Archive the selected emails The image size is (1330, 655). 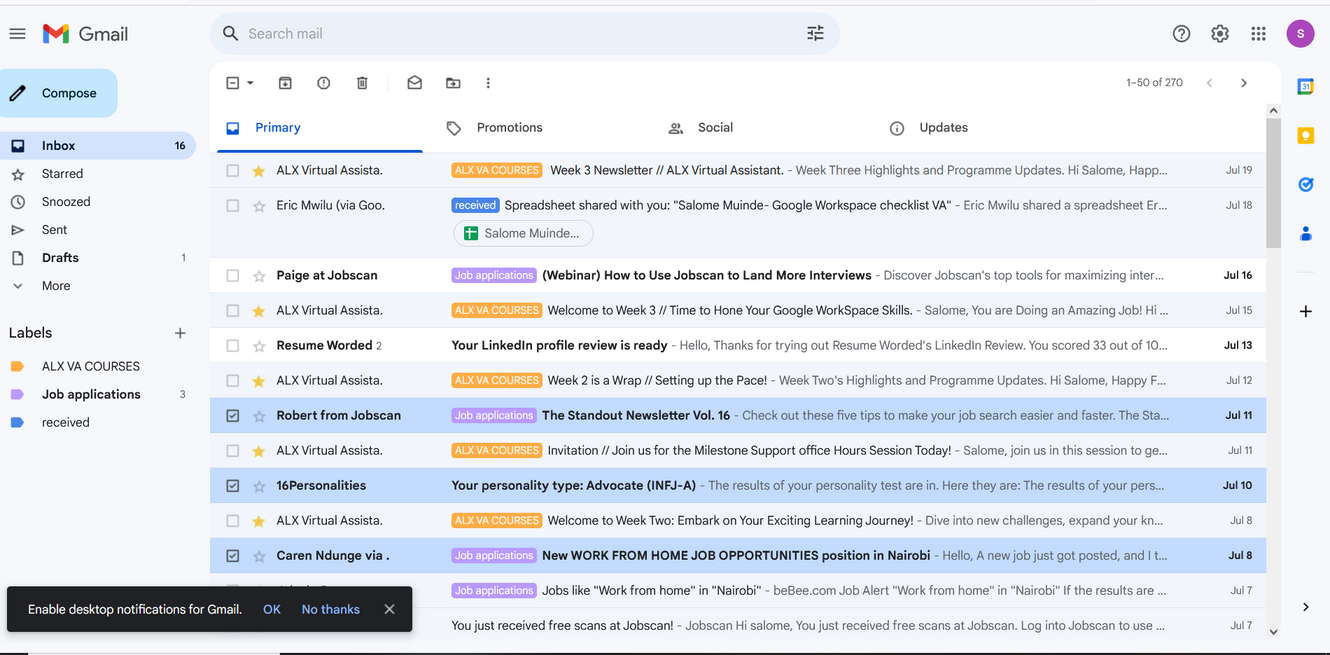[x=285, y=83]
